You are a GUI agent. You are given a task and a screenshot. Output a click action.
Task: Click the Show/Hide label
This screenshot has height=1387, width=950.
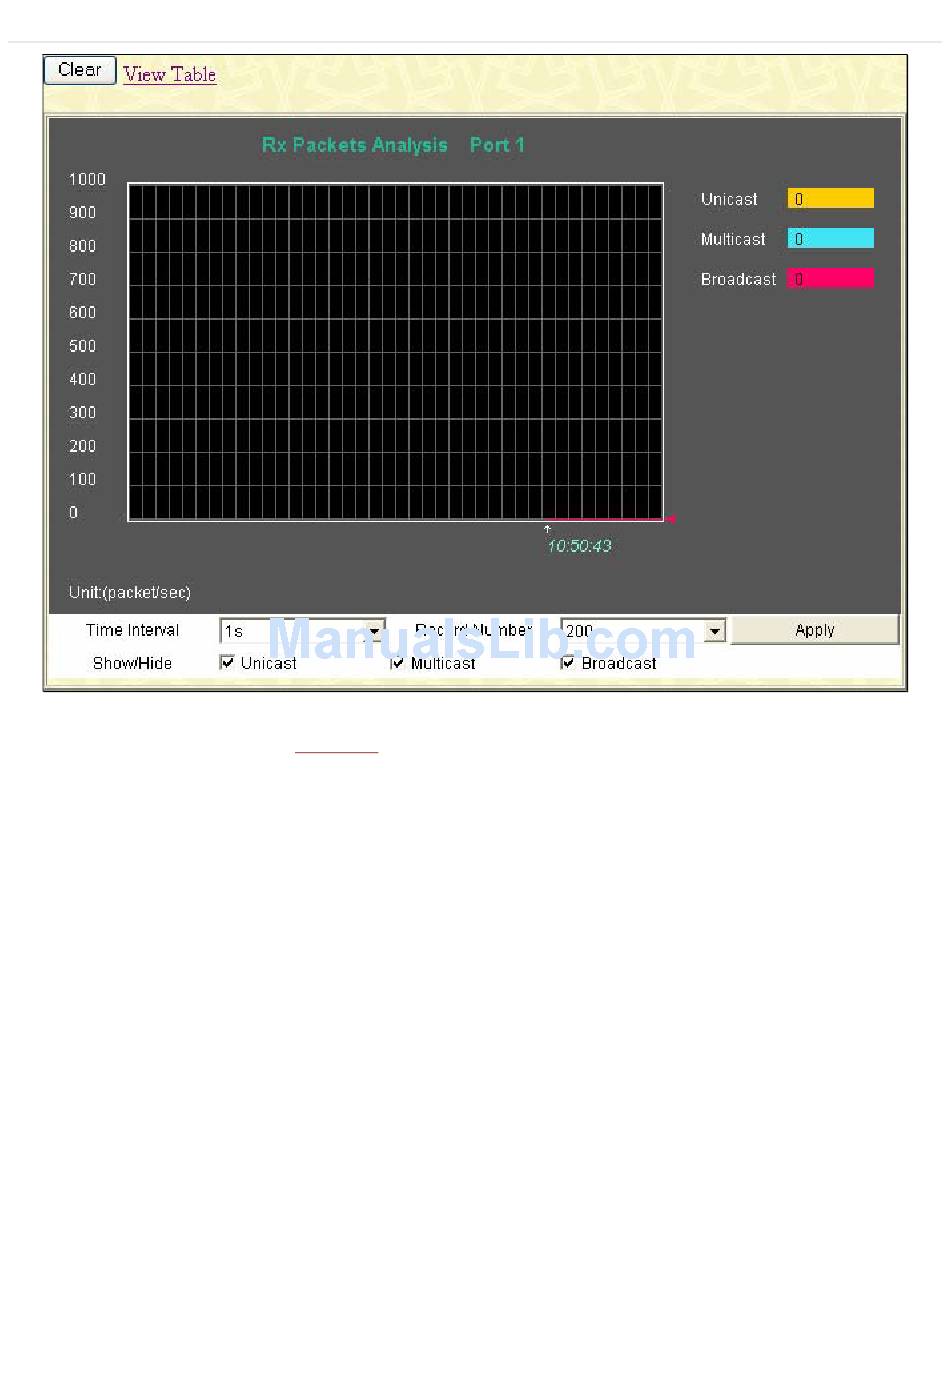[x=132, y=663]
